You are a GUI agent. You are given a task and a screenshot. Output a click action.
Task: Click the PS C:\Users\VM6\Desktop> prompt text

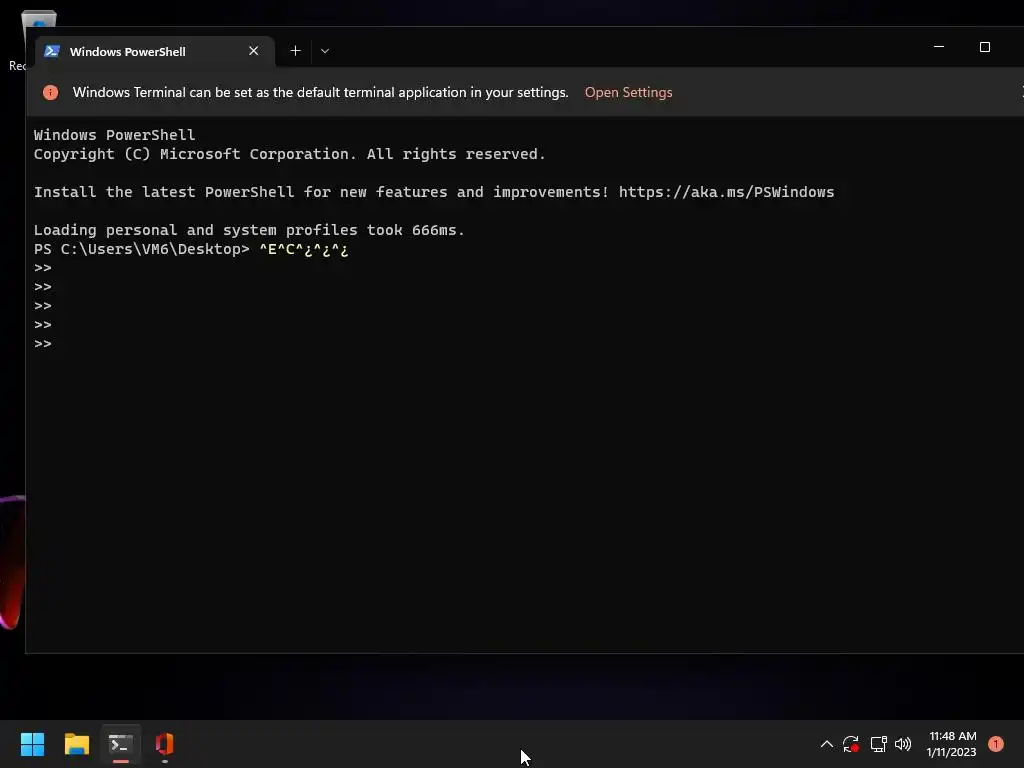[142, 249]
